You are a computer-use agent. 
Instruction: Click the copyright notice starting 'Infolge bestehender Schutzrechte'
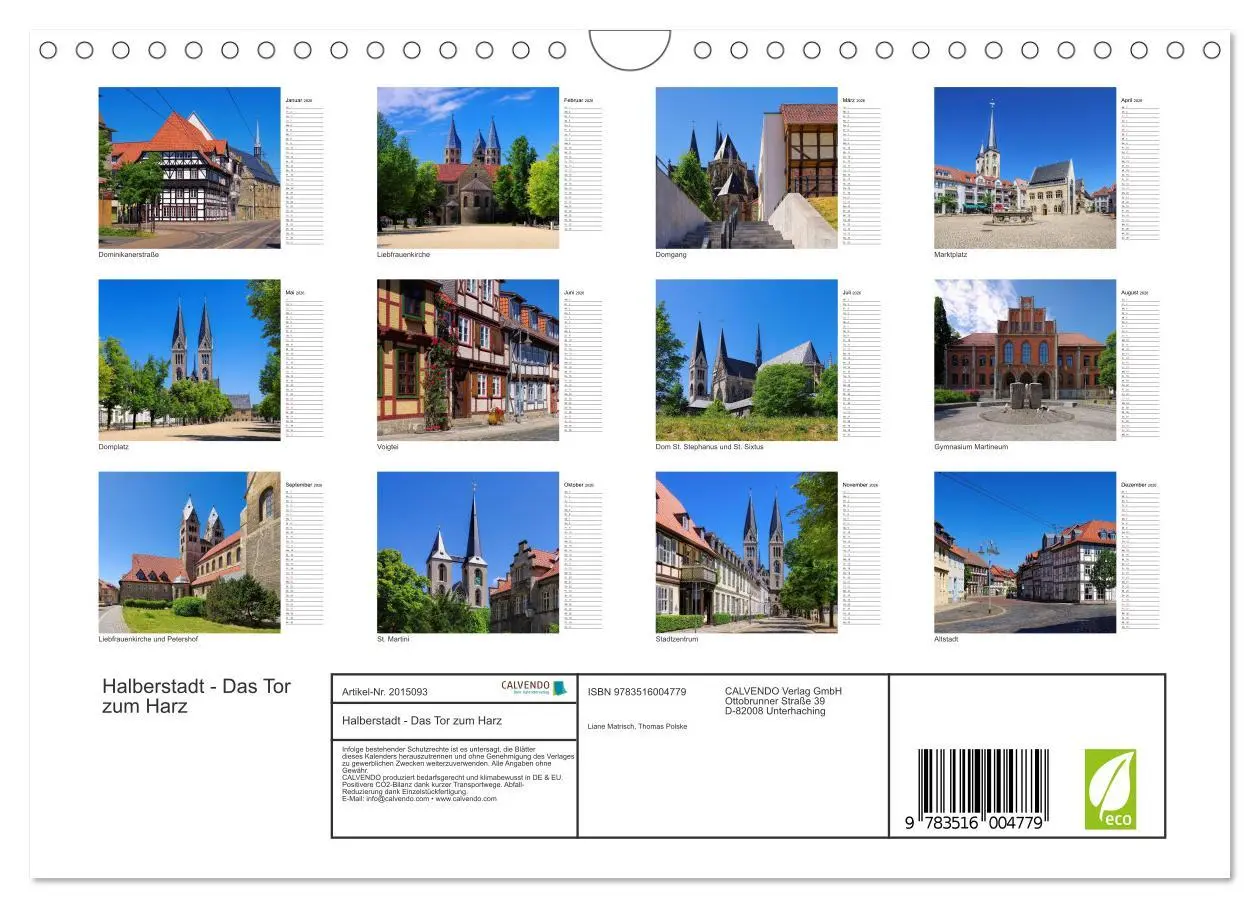click(x=458, y=774)
